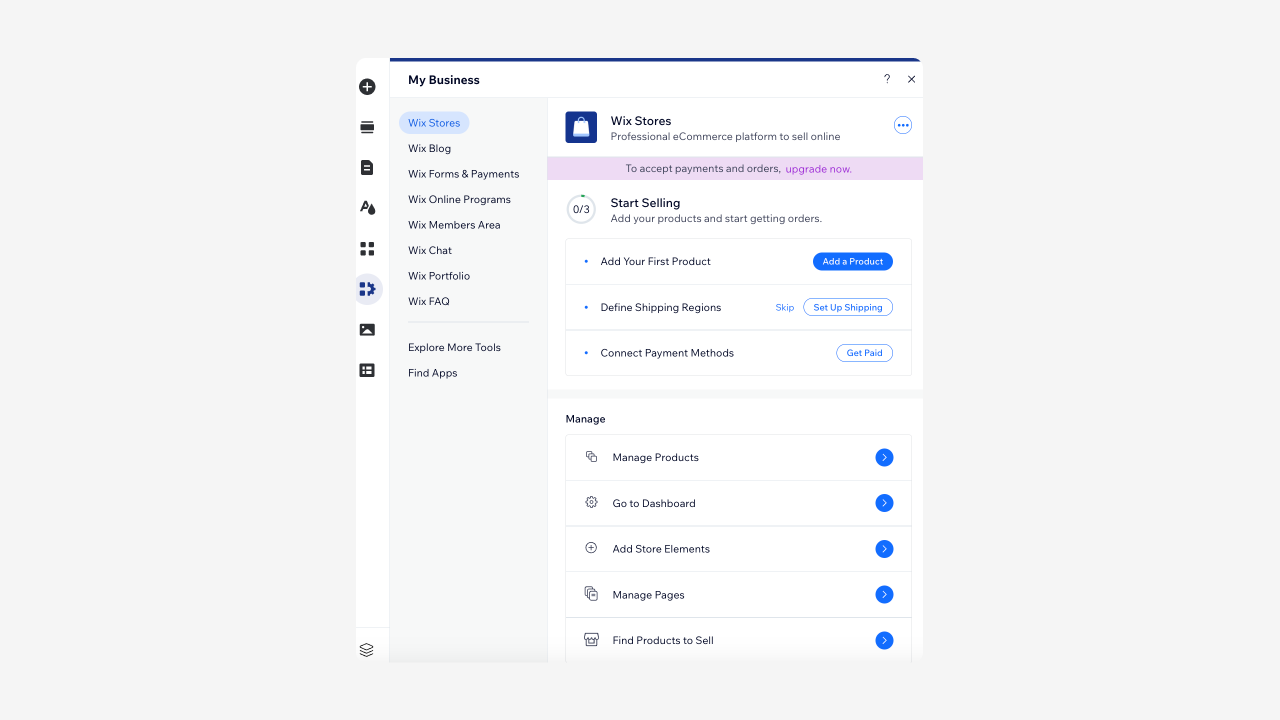Select Wix Members Area

(x=454, y=225)
